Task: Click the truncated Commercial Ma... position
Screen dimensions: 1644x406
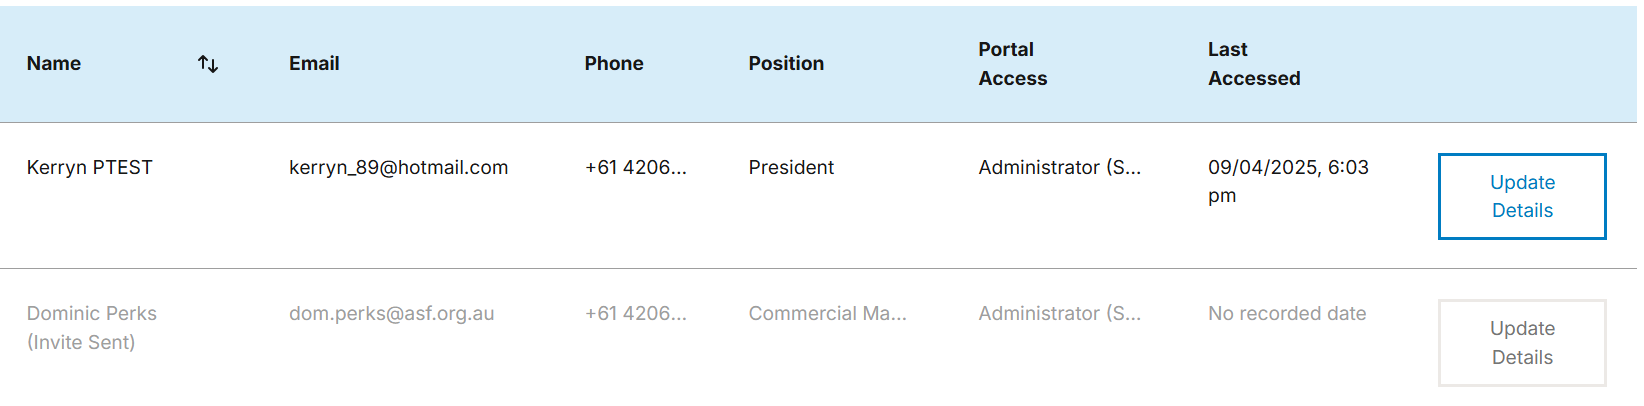Action: pos(828,313)
